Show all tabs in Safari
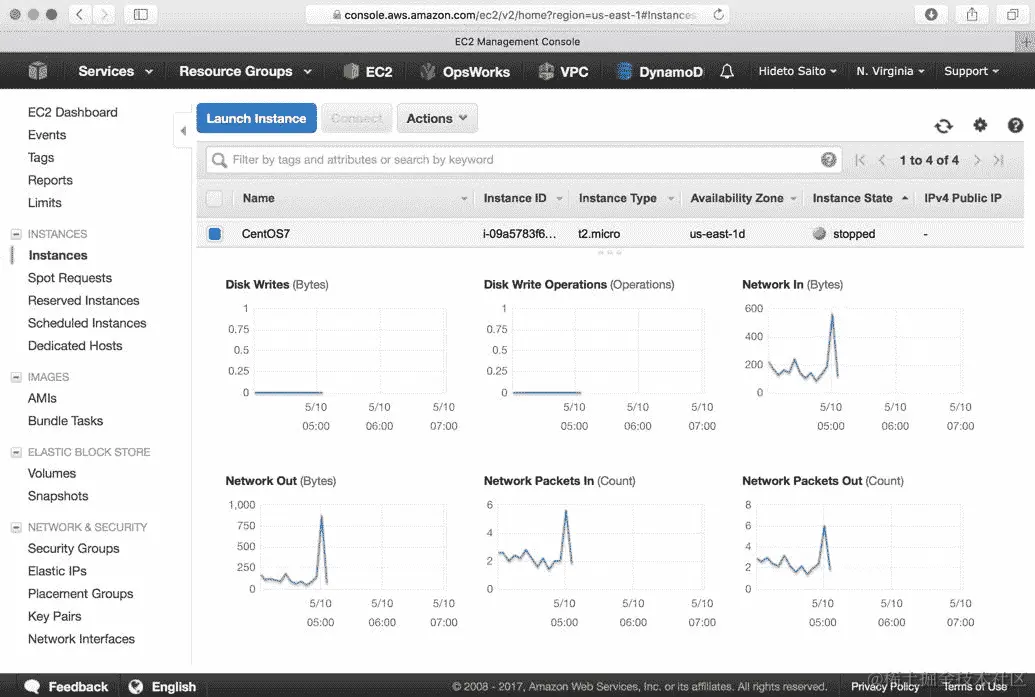Viewport: 1035px width, 697px height. tap(1012, 14)
